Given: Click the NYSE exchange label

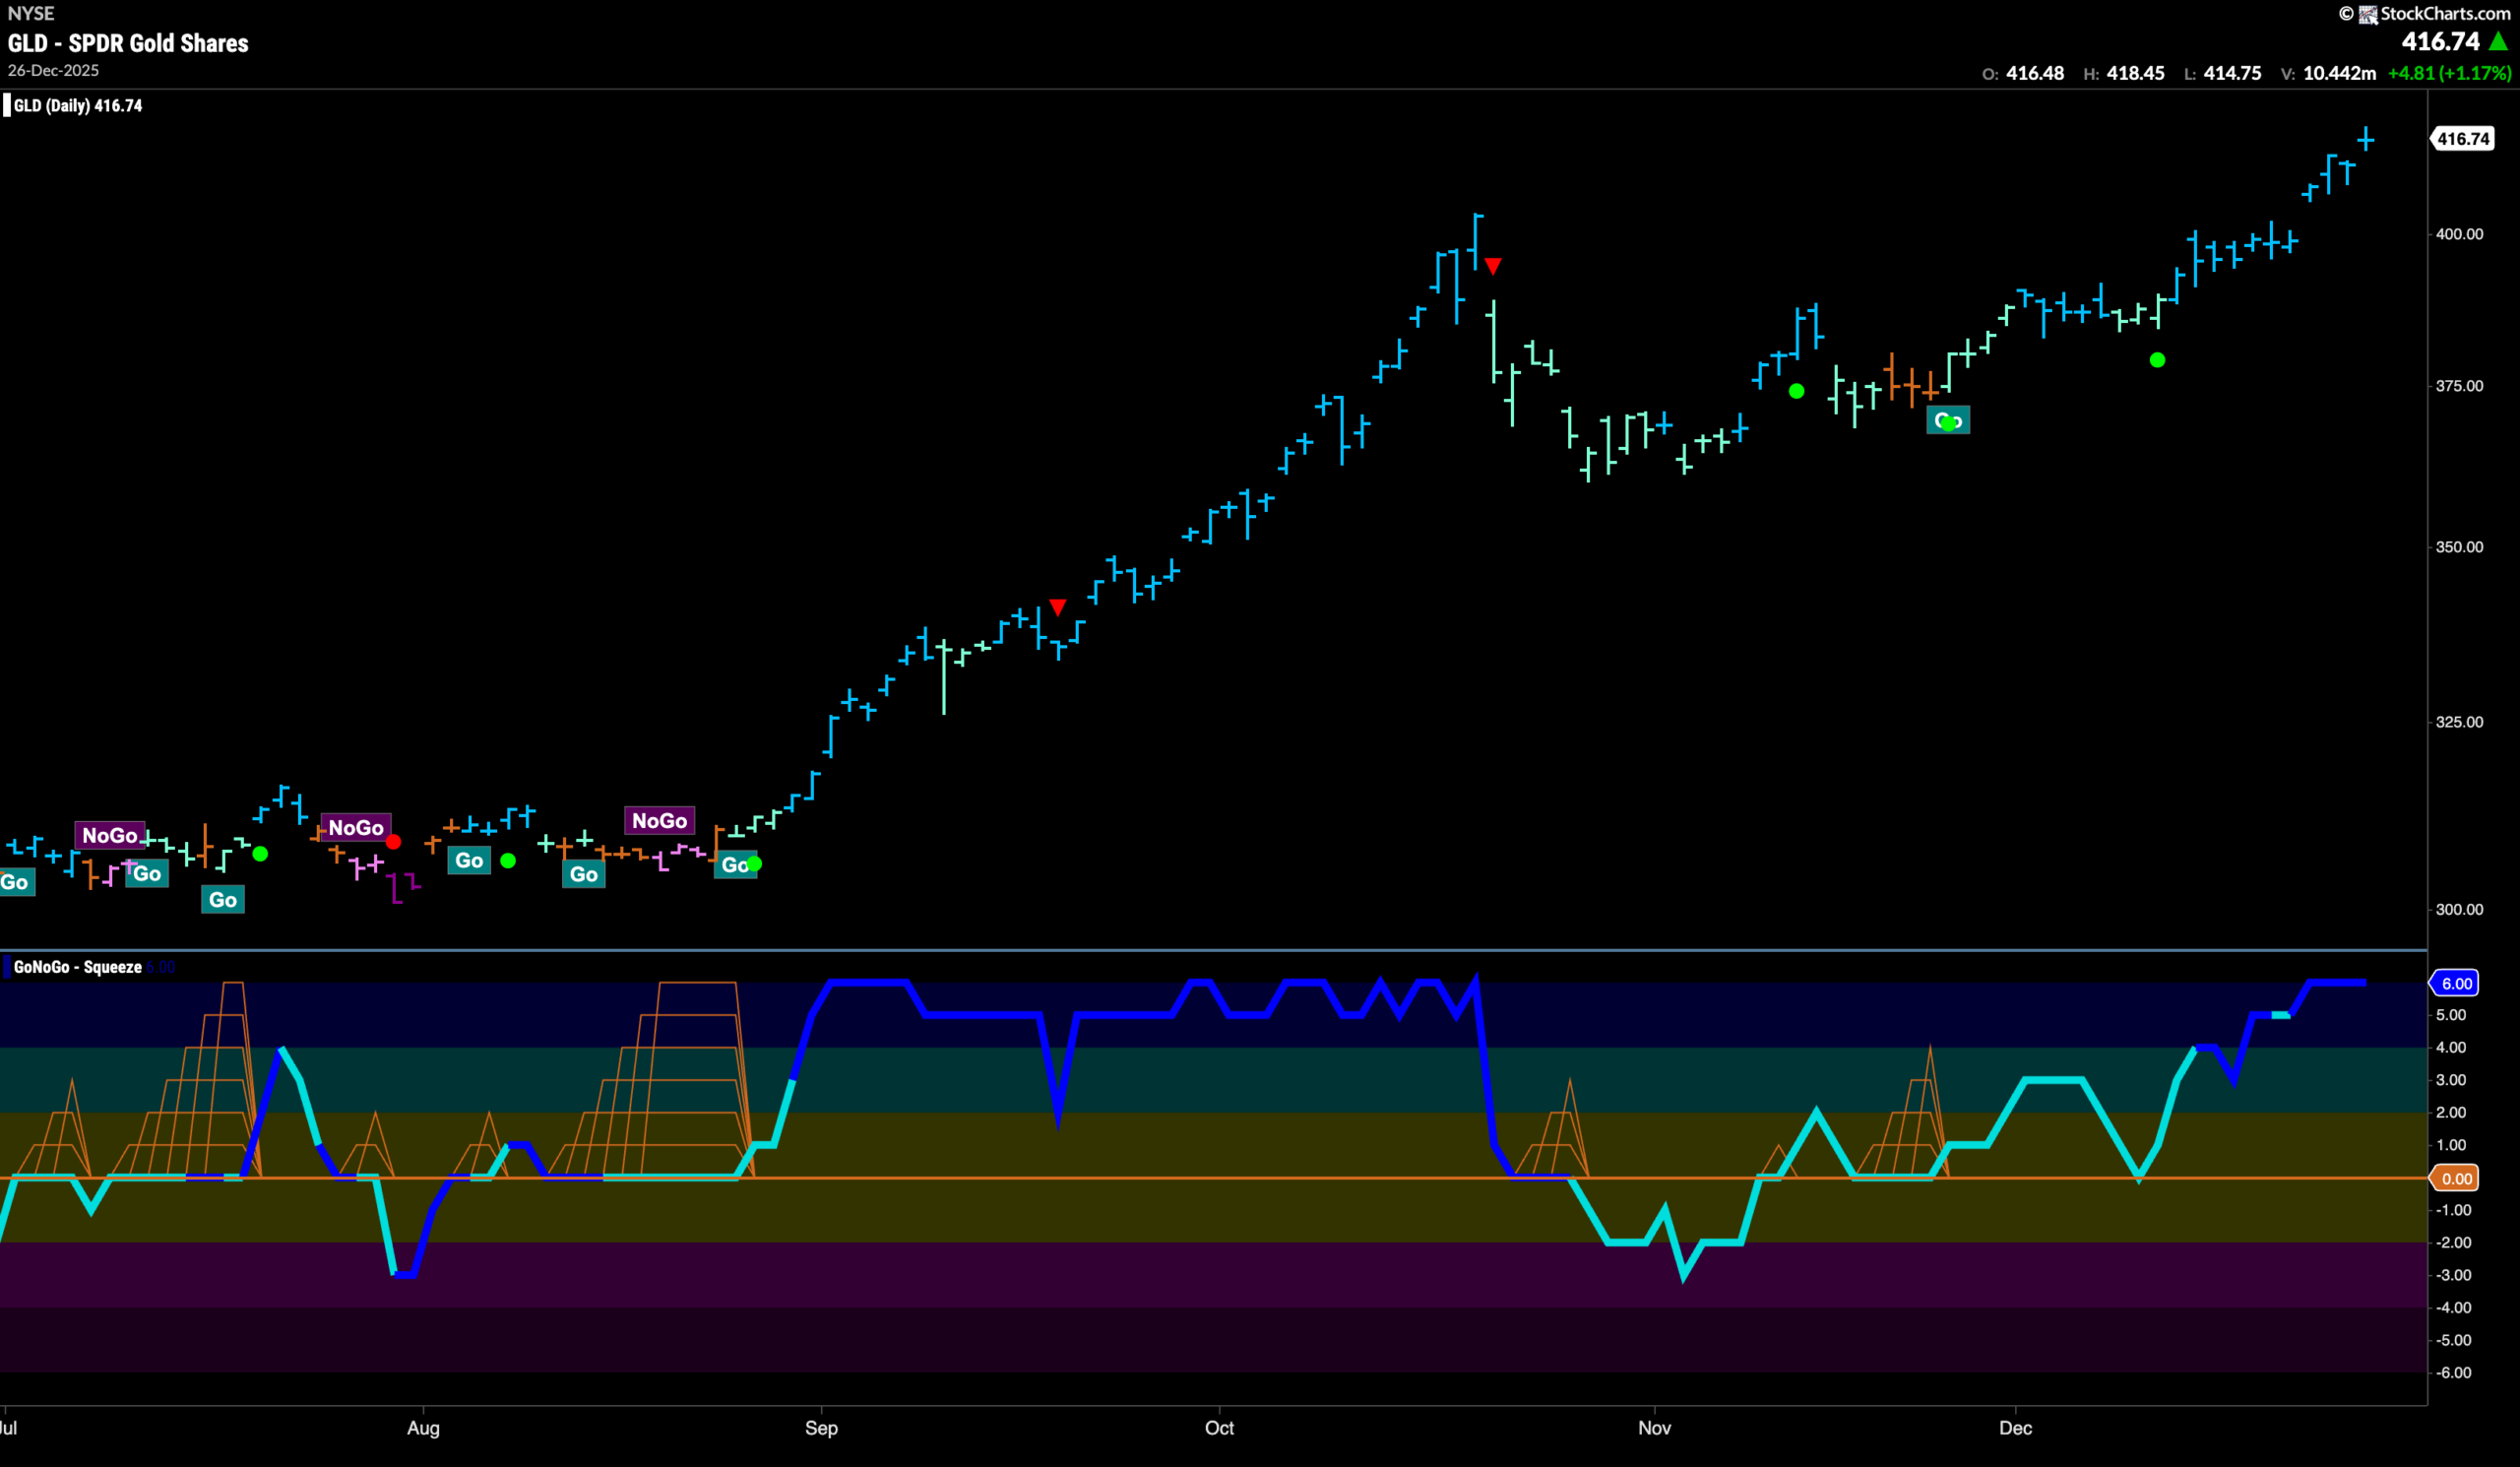Looking at the screenshot, I should tap(31, 13).
